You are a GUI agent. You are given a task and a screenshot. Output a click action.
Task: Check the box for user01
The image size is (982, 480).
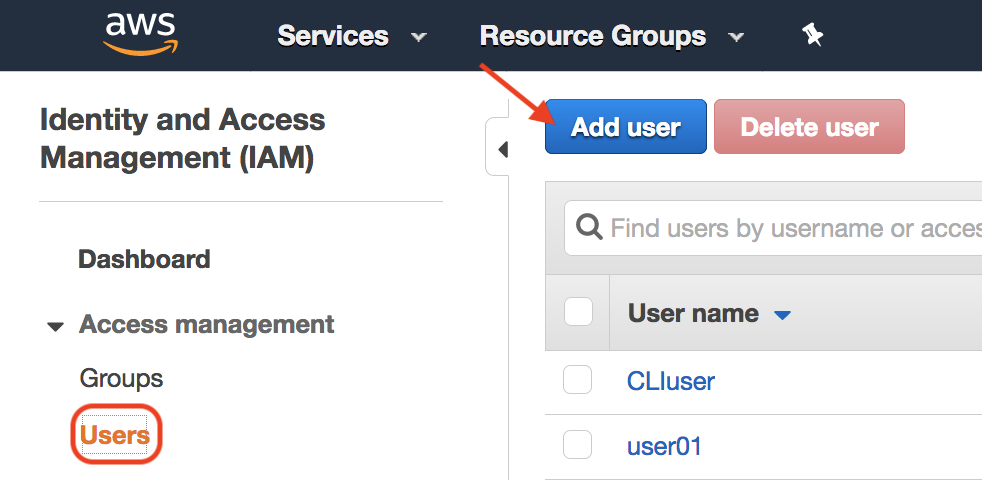click(x=577, y=445)
